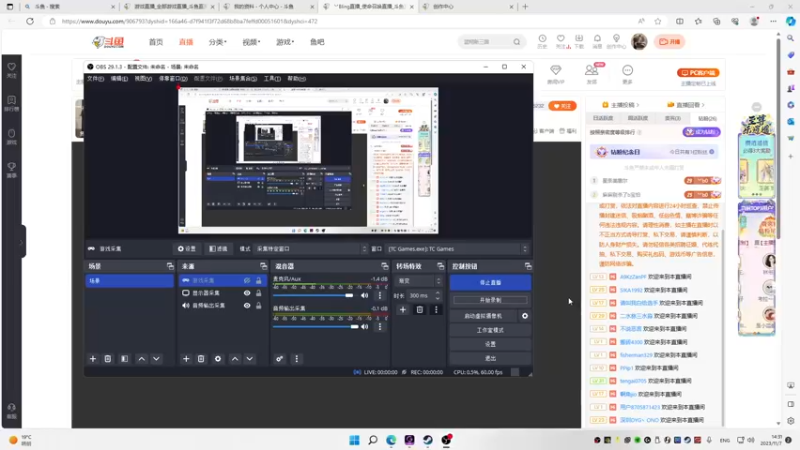The height and width of the screenshot is (450, 800).
Task: Expand the 游戏 dropdown in Douyu navigation
Action: (285, 42)
